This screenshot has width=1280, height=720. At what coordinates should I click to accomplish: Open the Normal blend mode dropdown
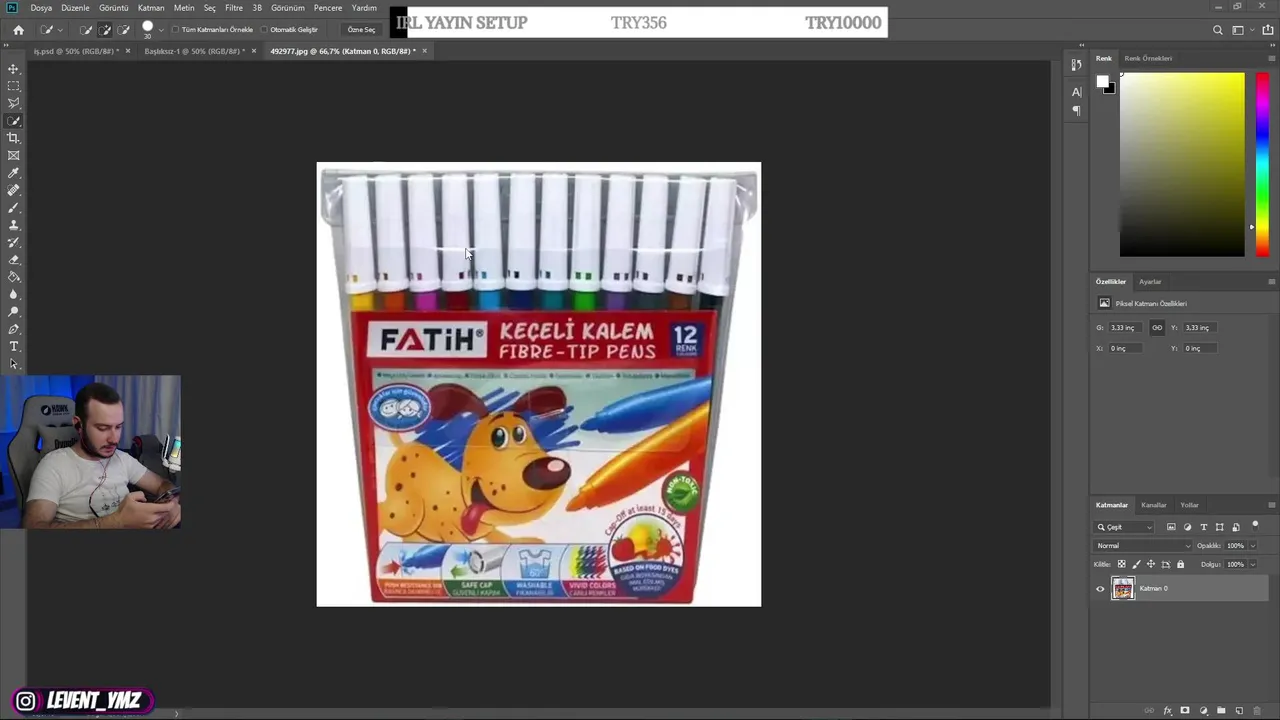(1144, 546)
